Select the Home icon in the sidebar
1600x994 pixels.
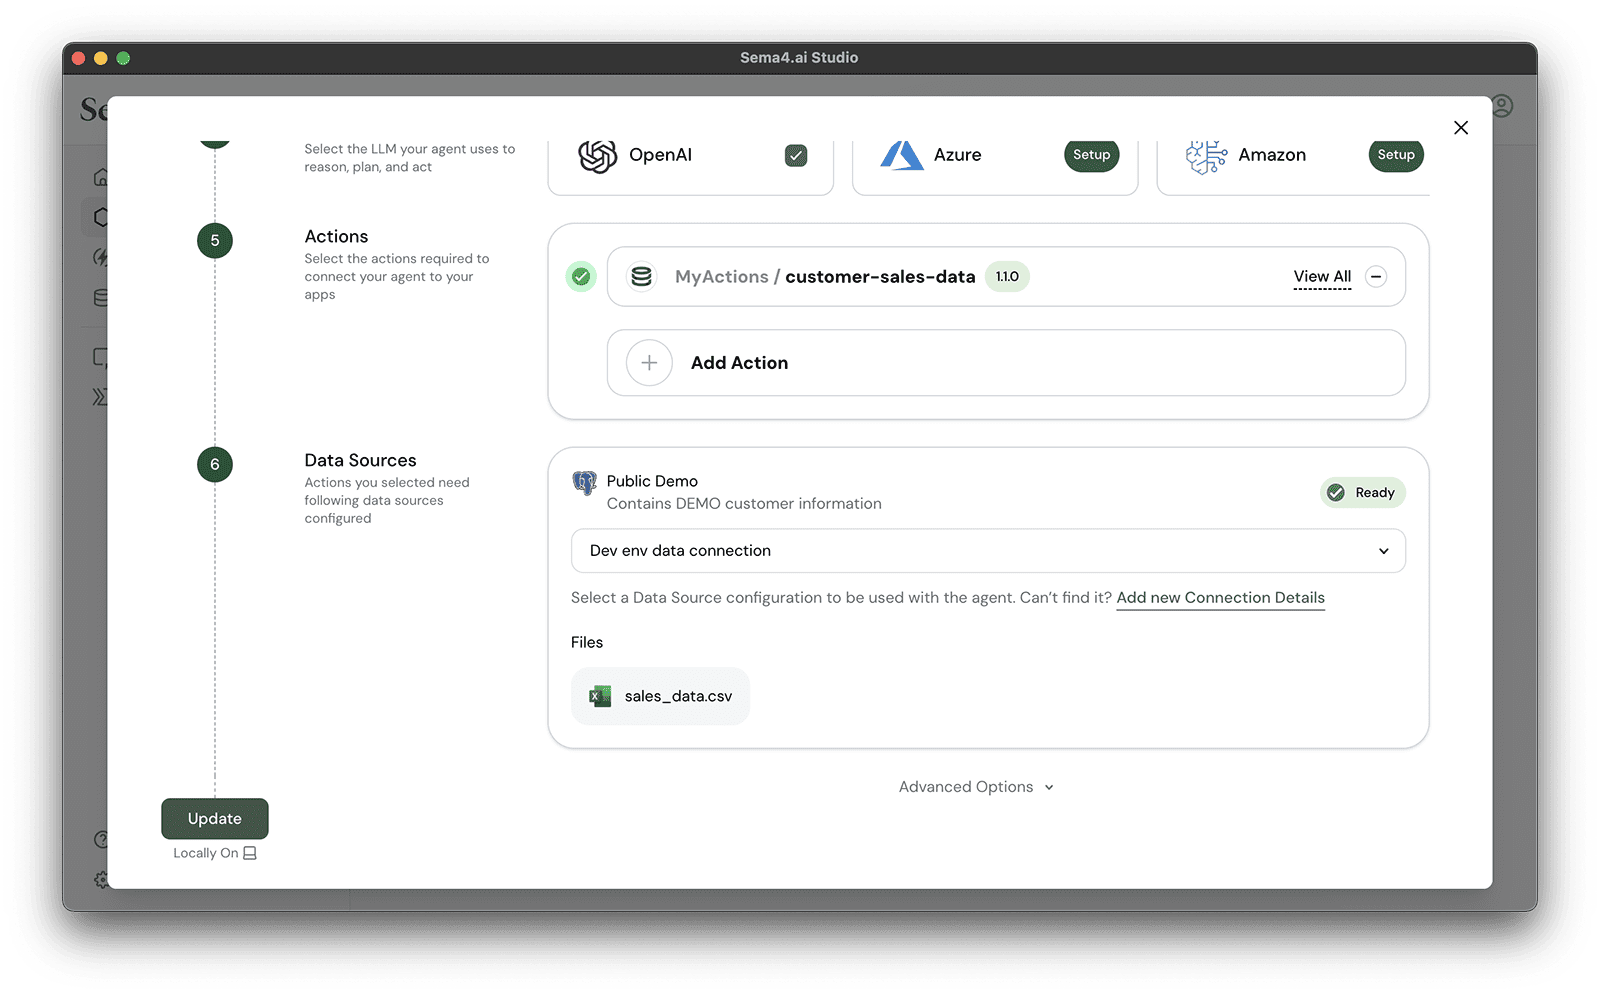click(x=102, y=176)
